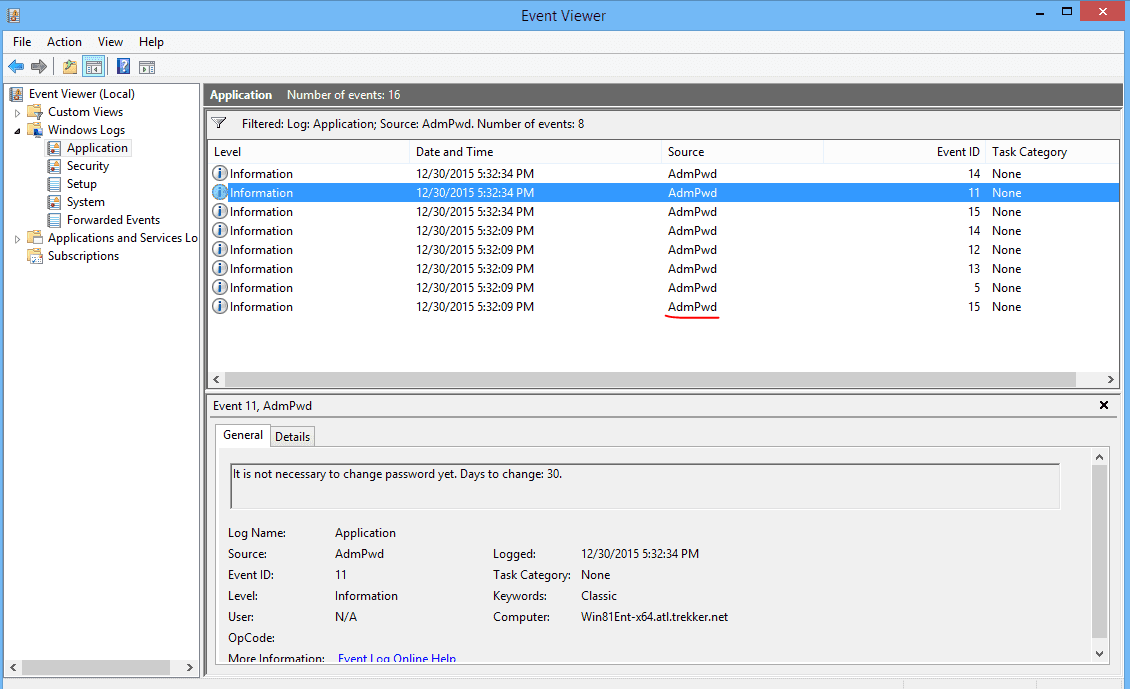Click Logged value 12/30/2015 5:32:34 PM

coord(640,554)
